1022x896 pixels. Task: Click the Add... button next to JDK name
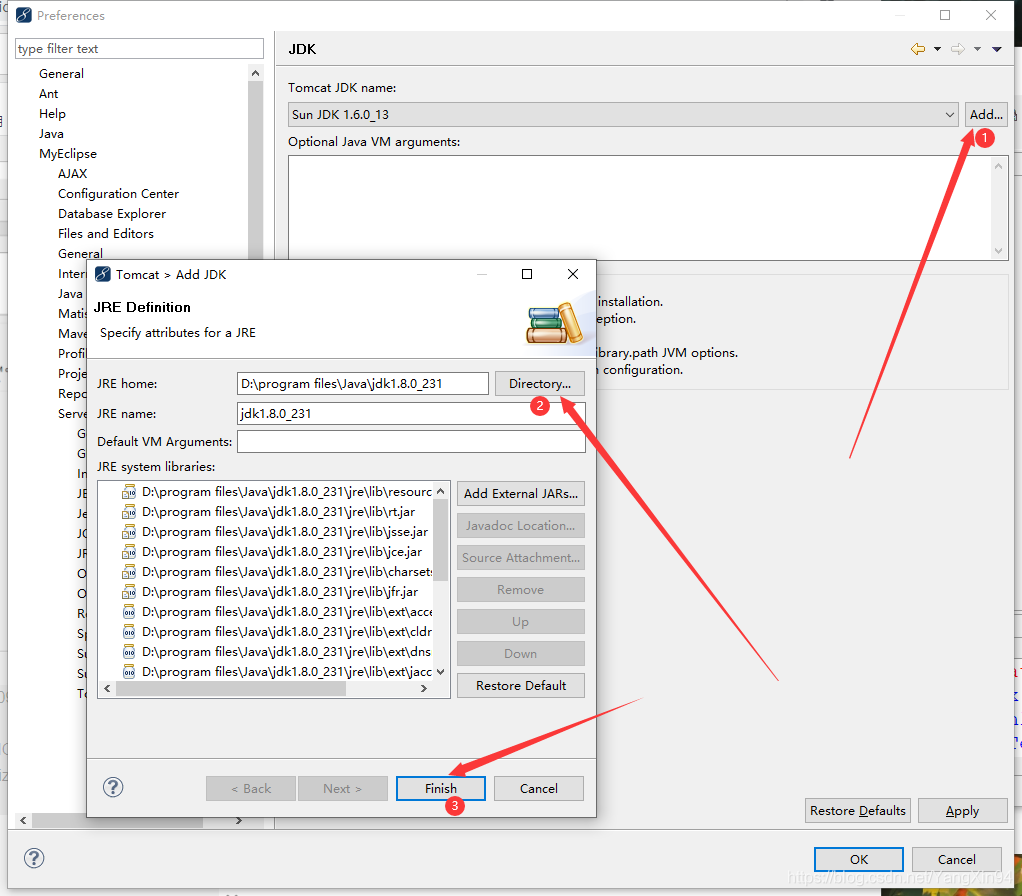pyautogui.click(x=986, y=115)
